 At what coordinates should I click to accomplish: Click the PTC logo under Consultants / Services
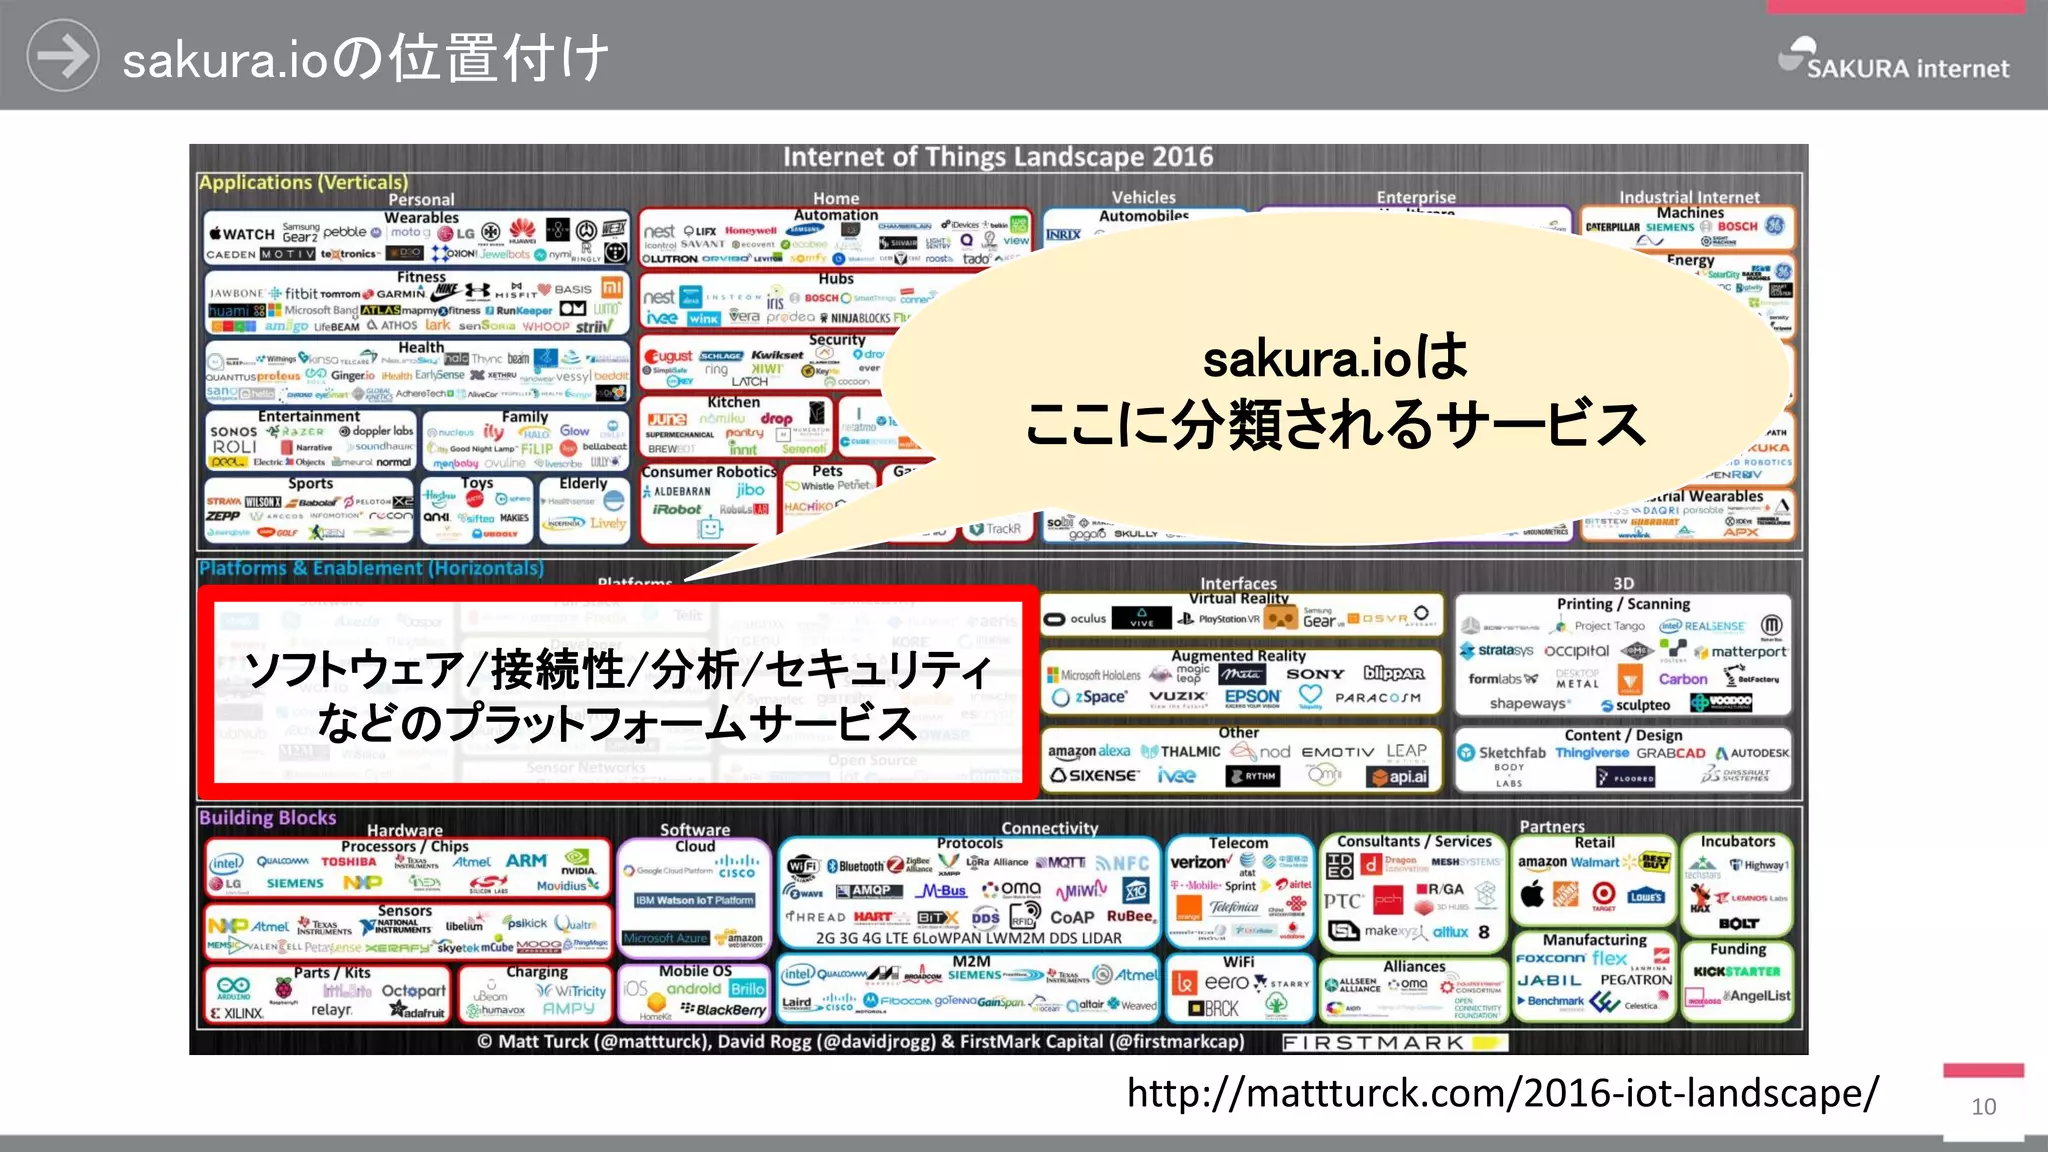tap(1343, 901)
